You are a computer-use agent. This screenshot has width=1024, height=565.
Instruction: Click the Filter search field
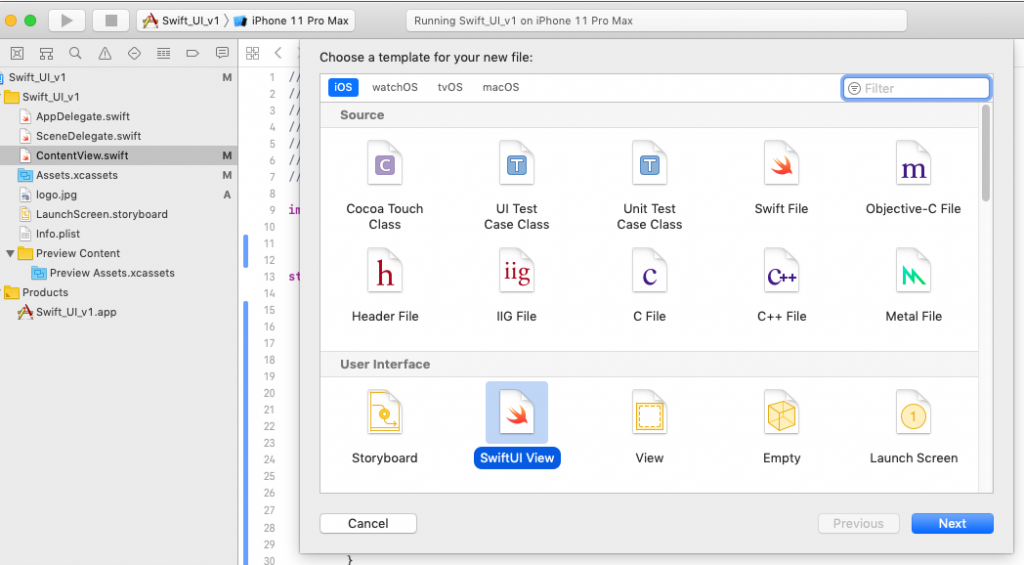pyautogui.click(x=916, y=88)
